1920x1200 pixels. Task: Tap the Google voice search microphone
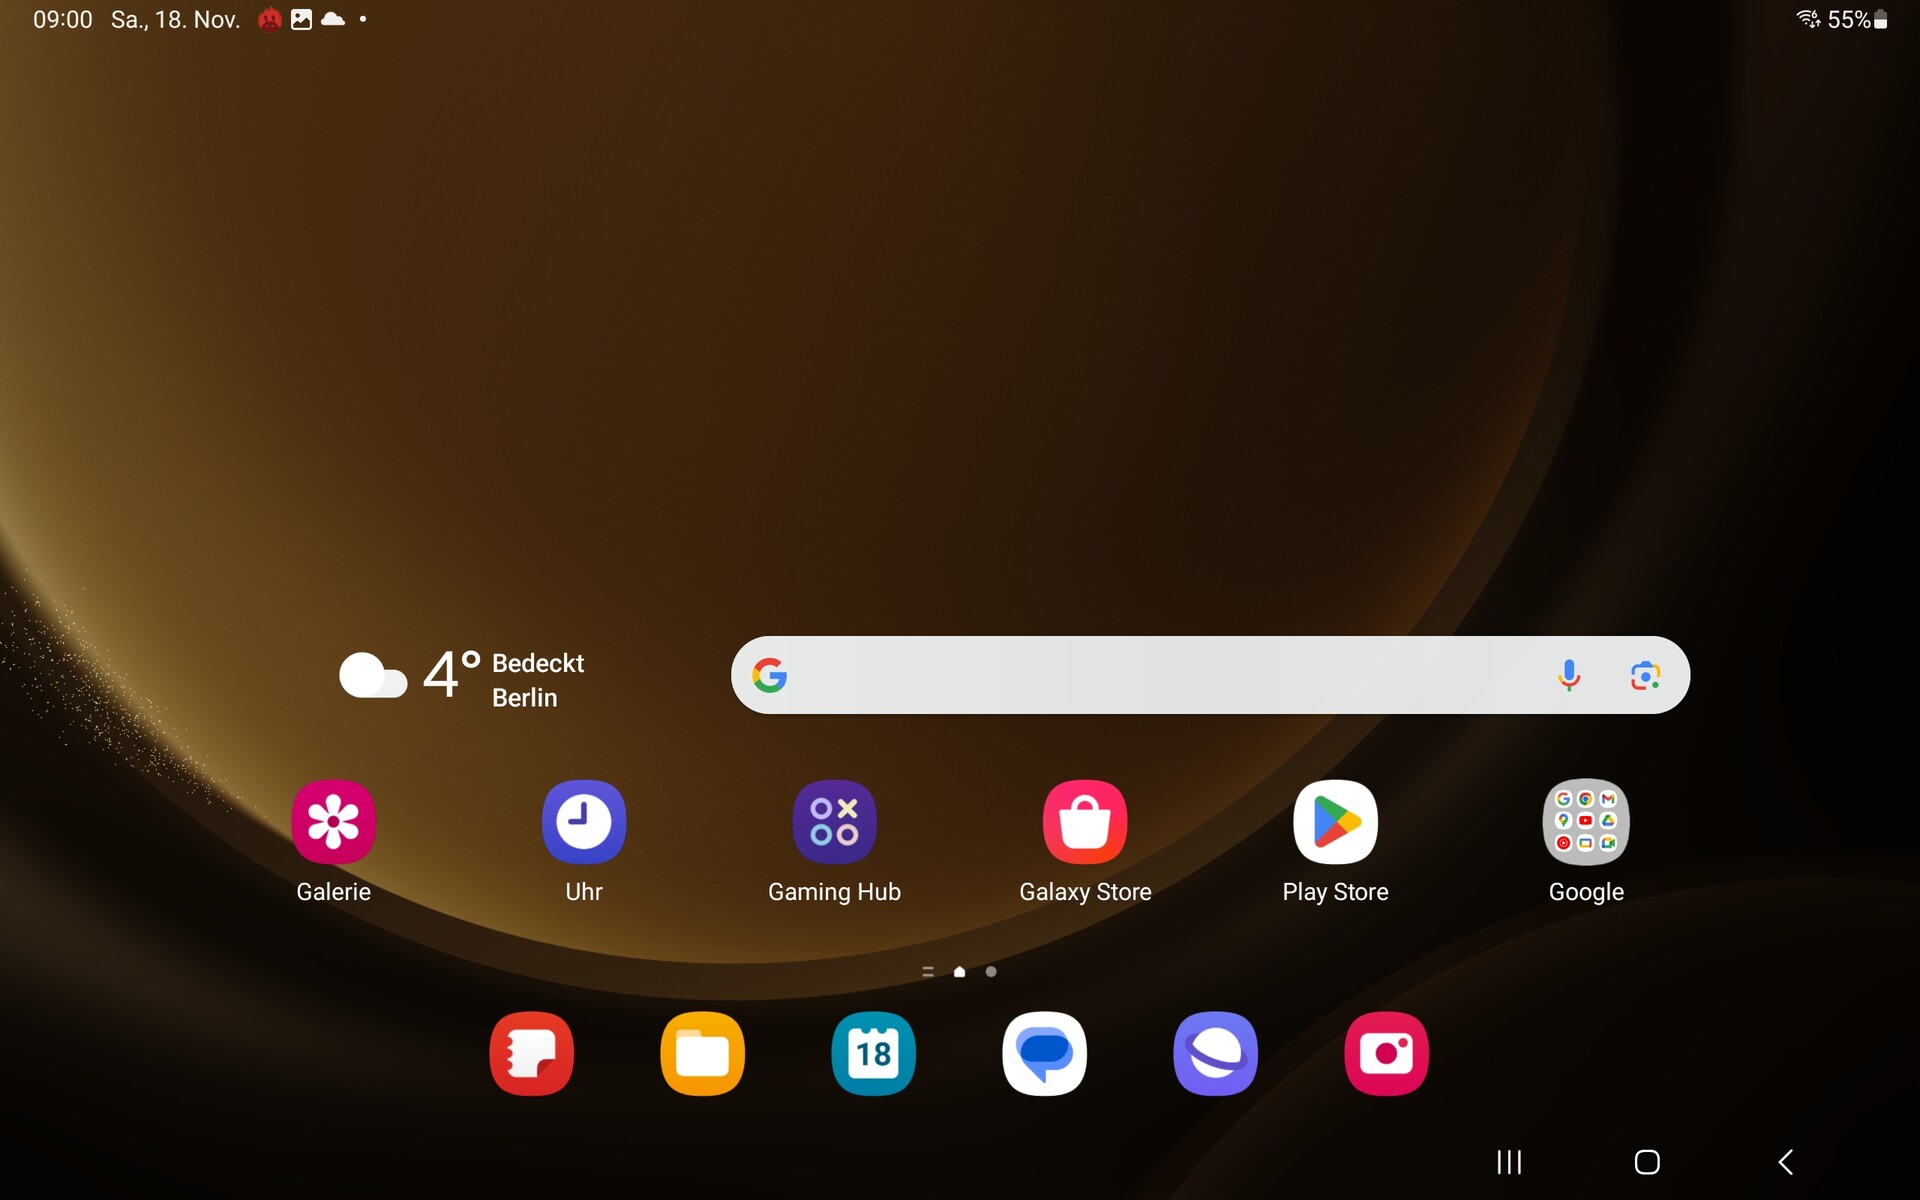1569,676
